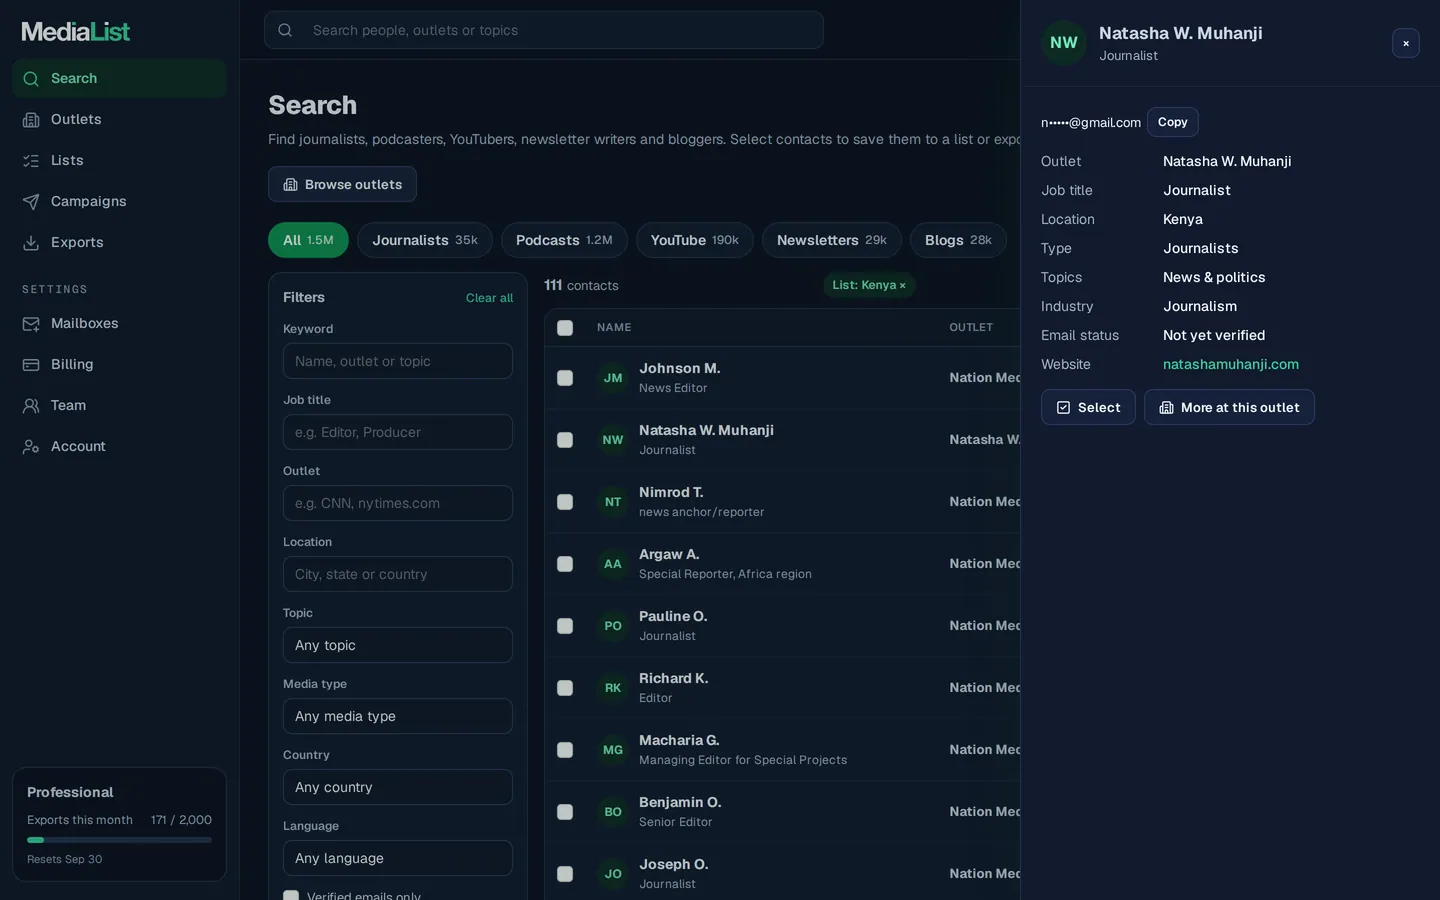Screen dimensions: 1440x900
Task: Close the Natasha W. Muhanji detail panel
Action: (x=1406, y=43)
